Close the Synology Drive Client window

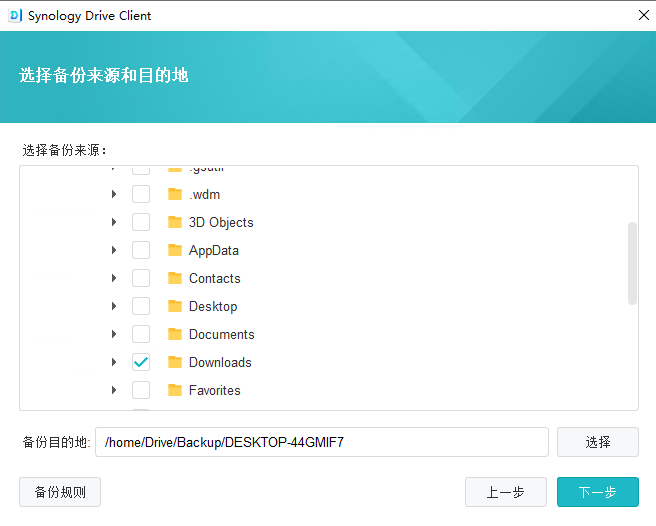pyautogui.click(x=644, y=15)
